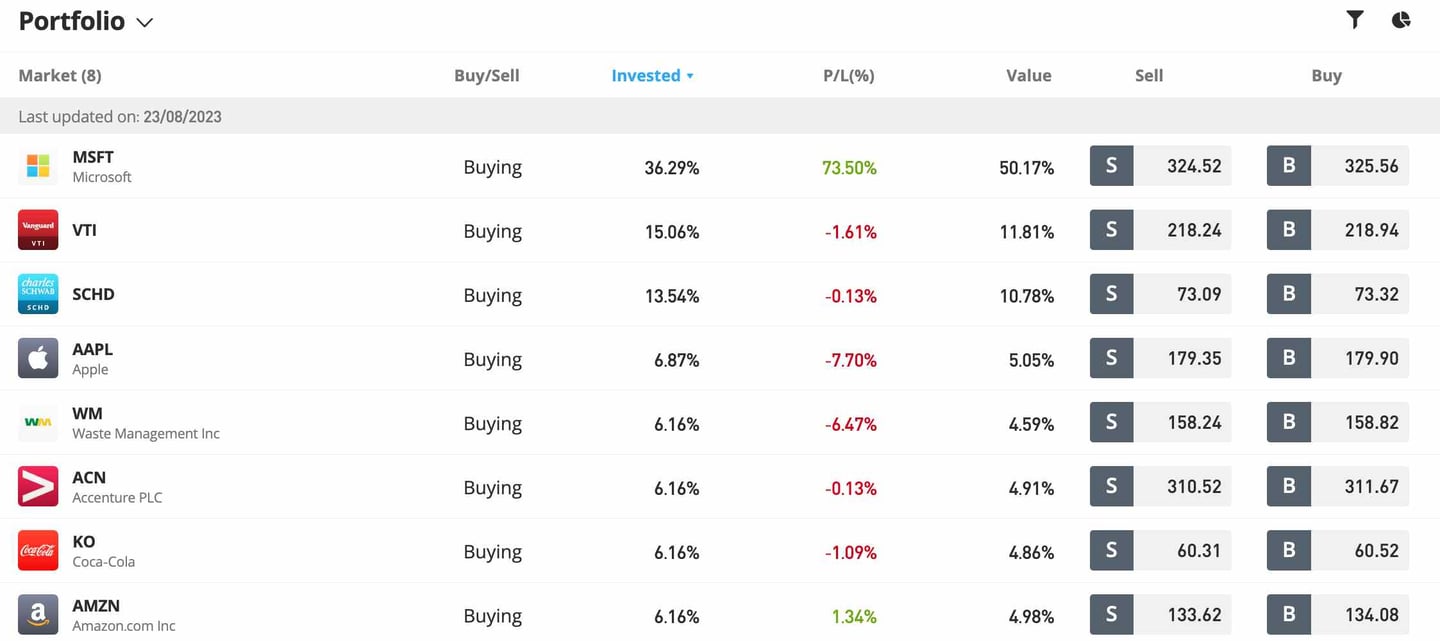Select the Value column header
Image resolution: width=1440 pixels, height=641 pixels.
1029,75
